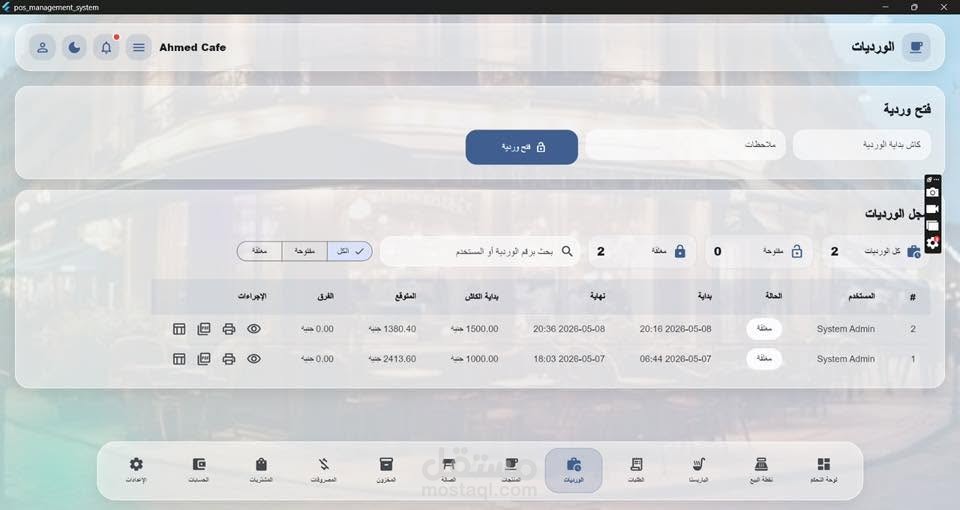This screenshot has width=960, height=510.
Task: Click the بداية الكاش starting cash column header
Action: point(481,296)
